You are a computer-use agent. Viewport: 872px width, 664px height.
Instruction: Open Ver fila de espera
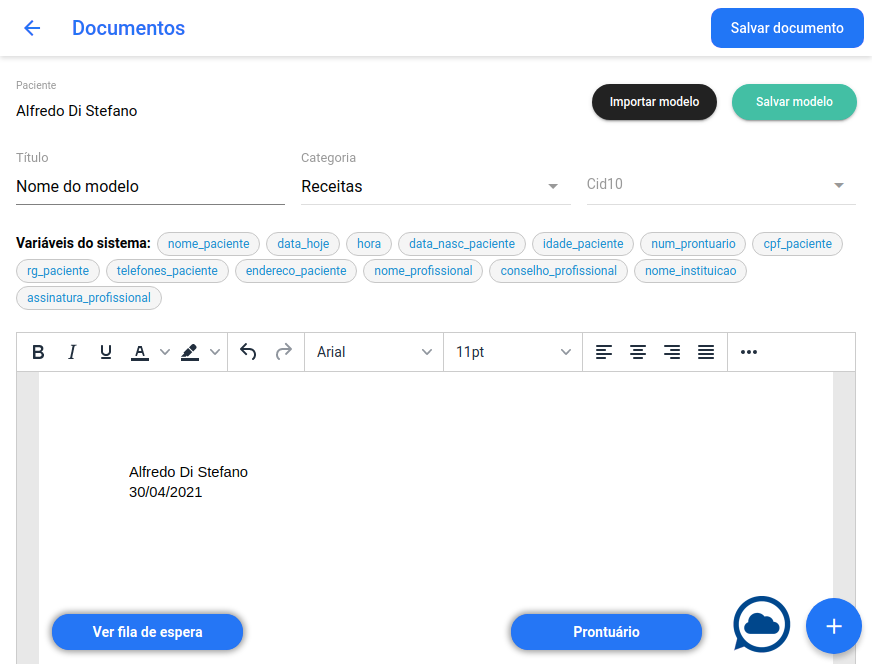(147, 632)
